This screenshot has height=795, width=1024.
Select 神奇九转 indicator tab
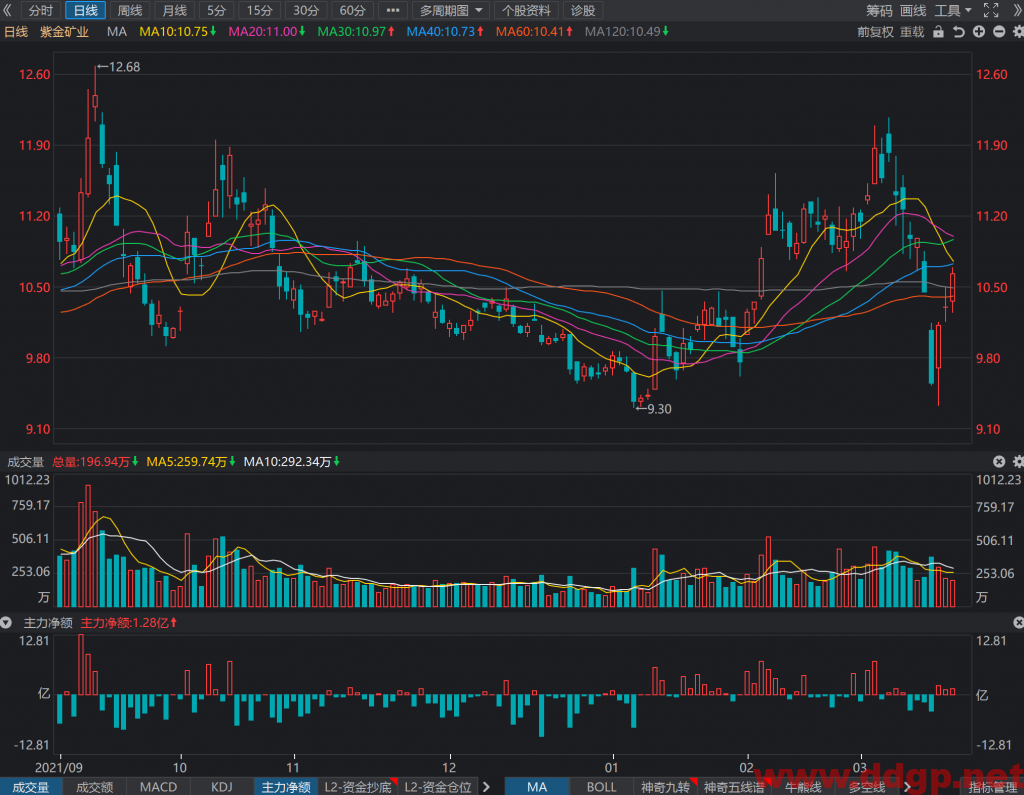point(665,787)
